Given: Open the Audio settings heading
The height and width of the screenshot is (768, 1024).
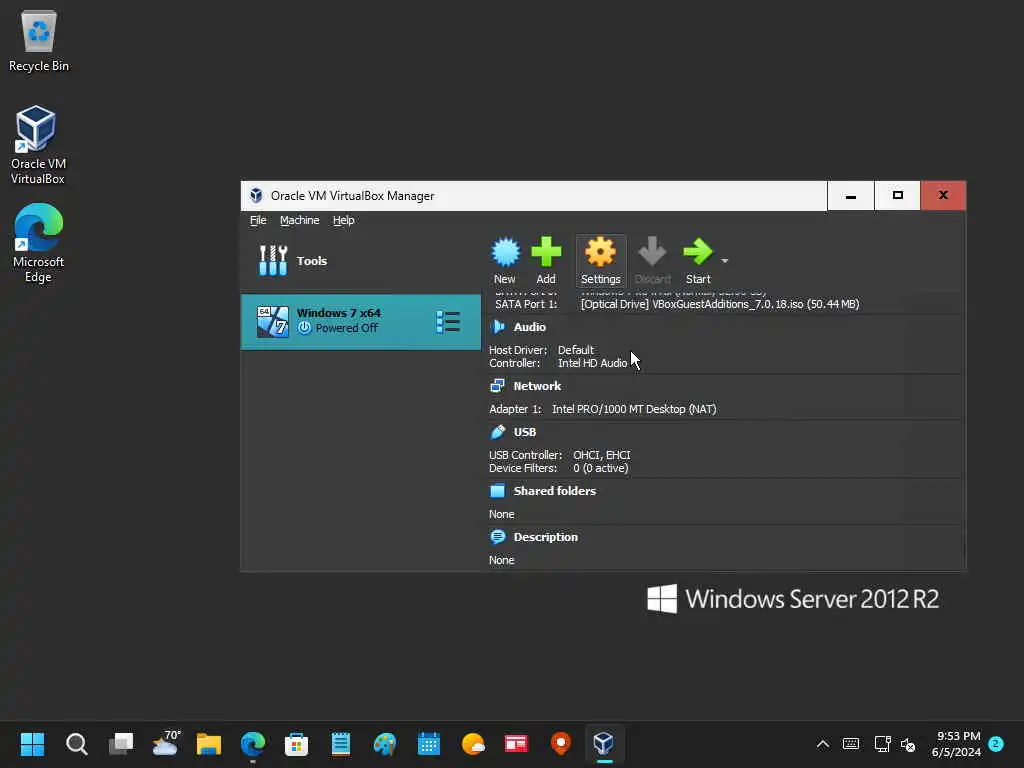Looking at the screenshot, I should click(530, 327).
